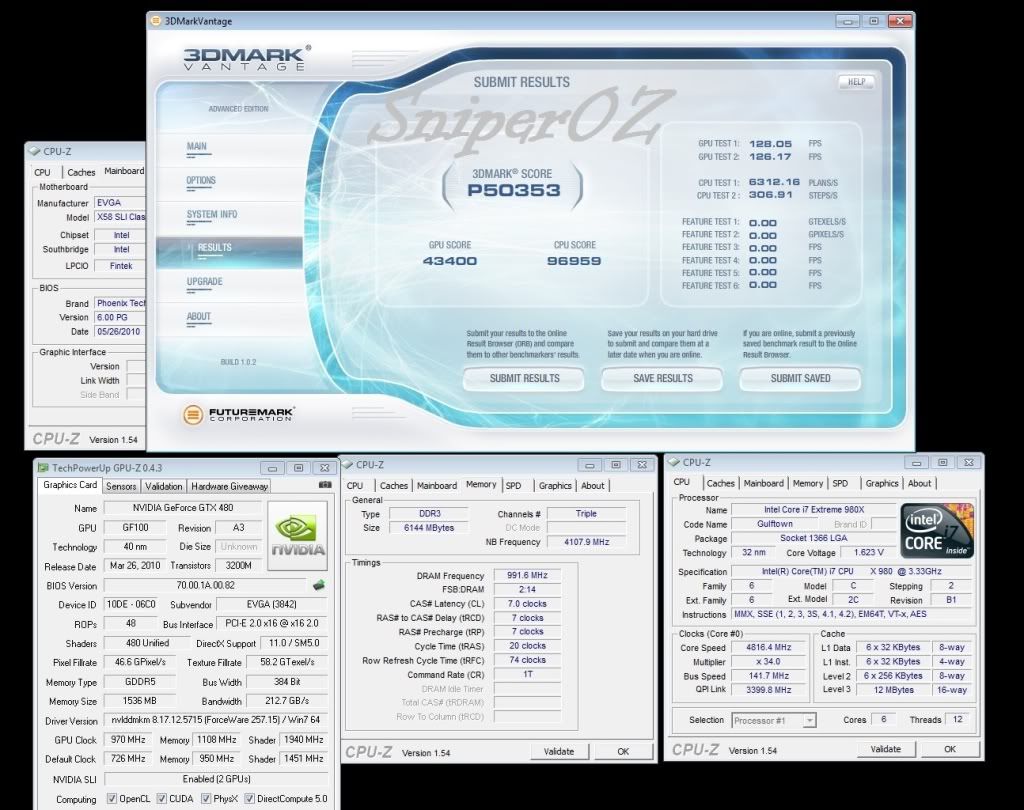Viewport: 1024px width, 810px height.
Task: Toggle the DirectCompute 5.0 checkbox
Action: [x=253, y=799]
